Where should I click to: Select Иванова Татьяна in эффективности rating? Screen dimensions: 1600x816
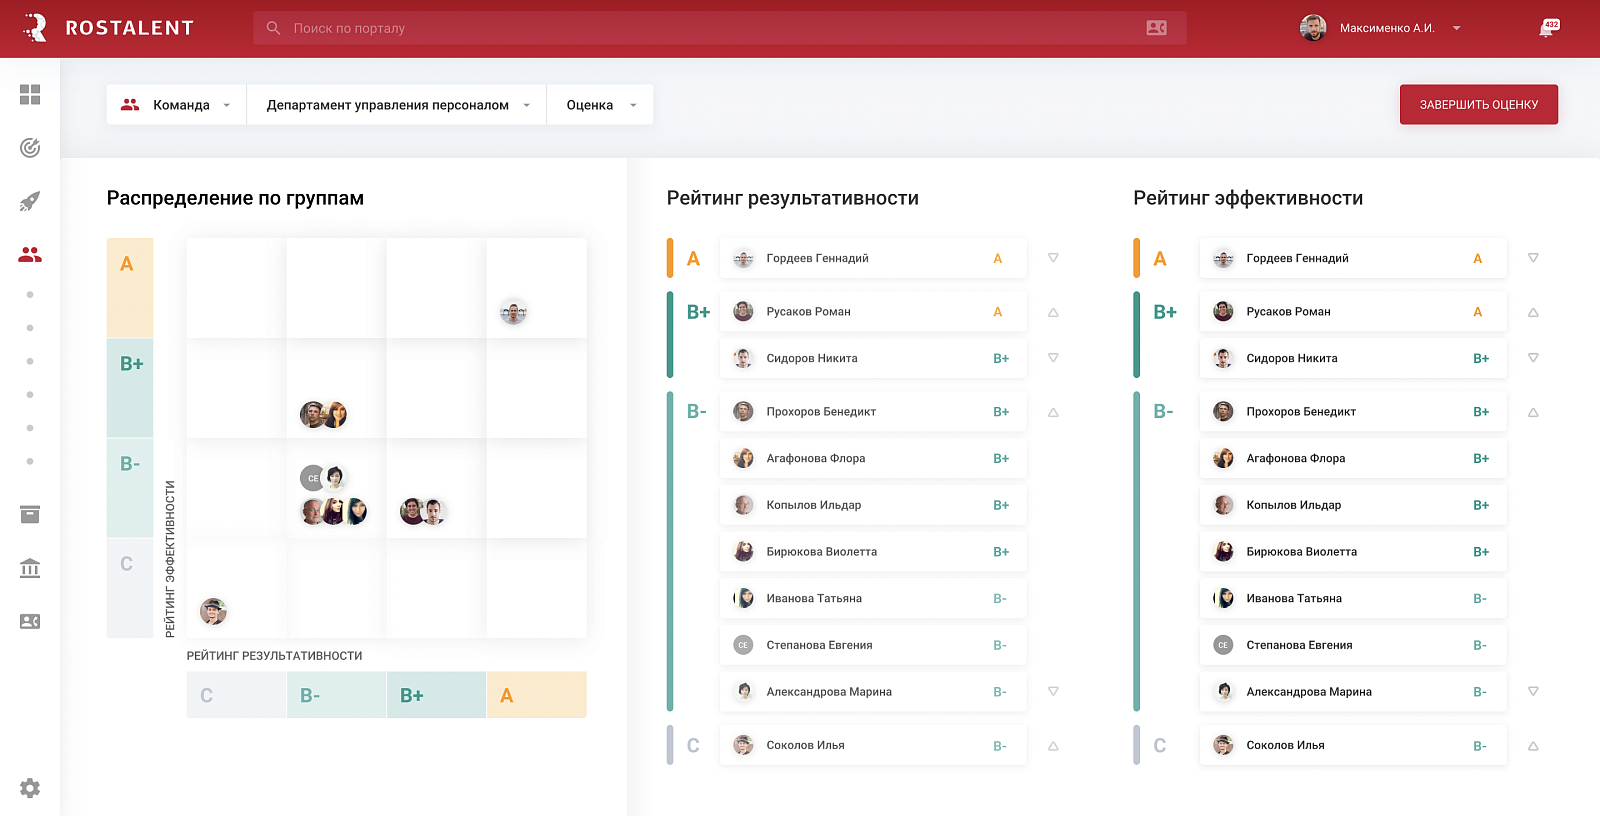click(x=1353, y=598)
